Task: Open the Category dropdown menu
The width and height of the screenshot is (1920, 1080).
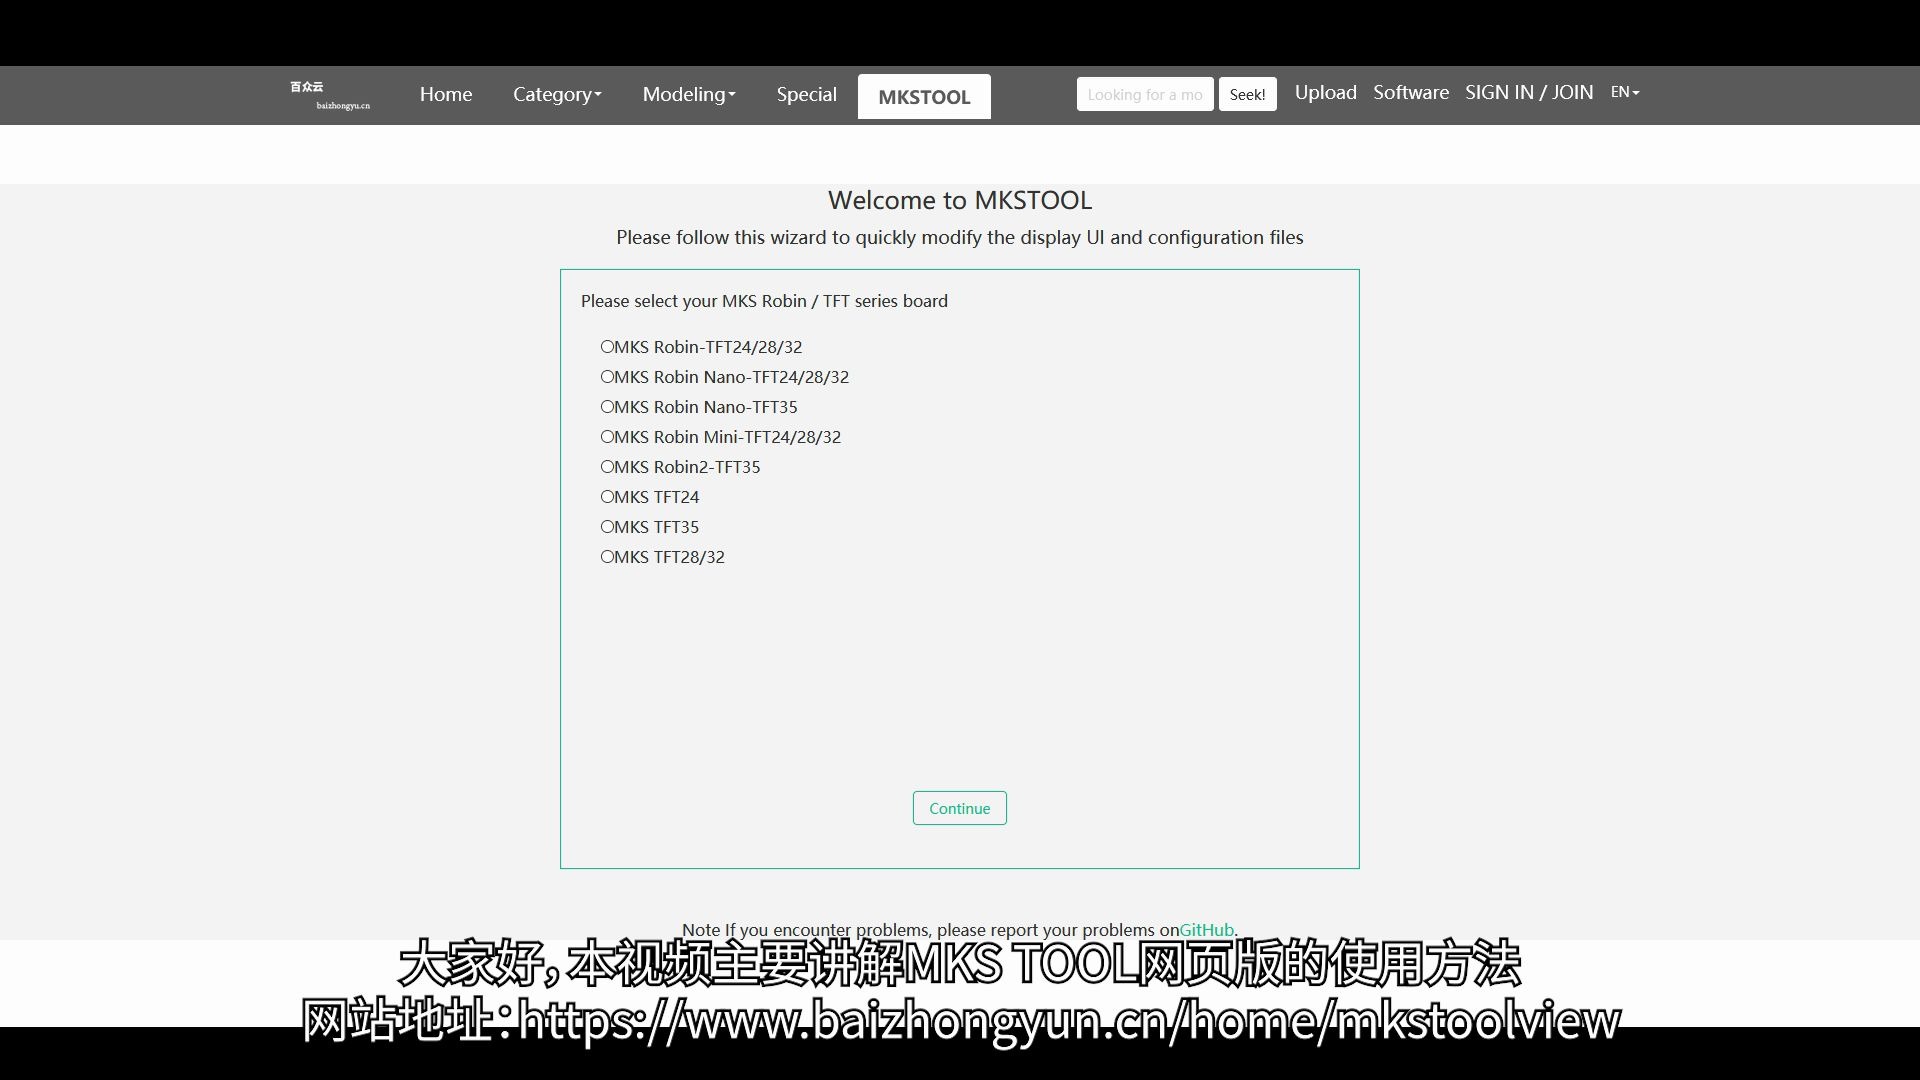Action: [x=557, y=94]
